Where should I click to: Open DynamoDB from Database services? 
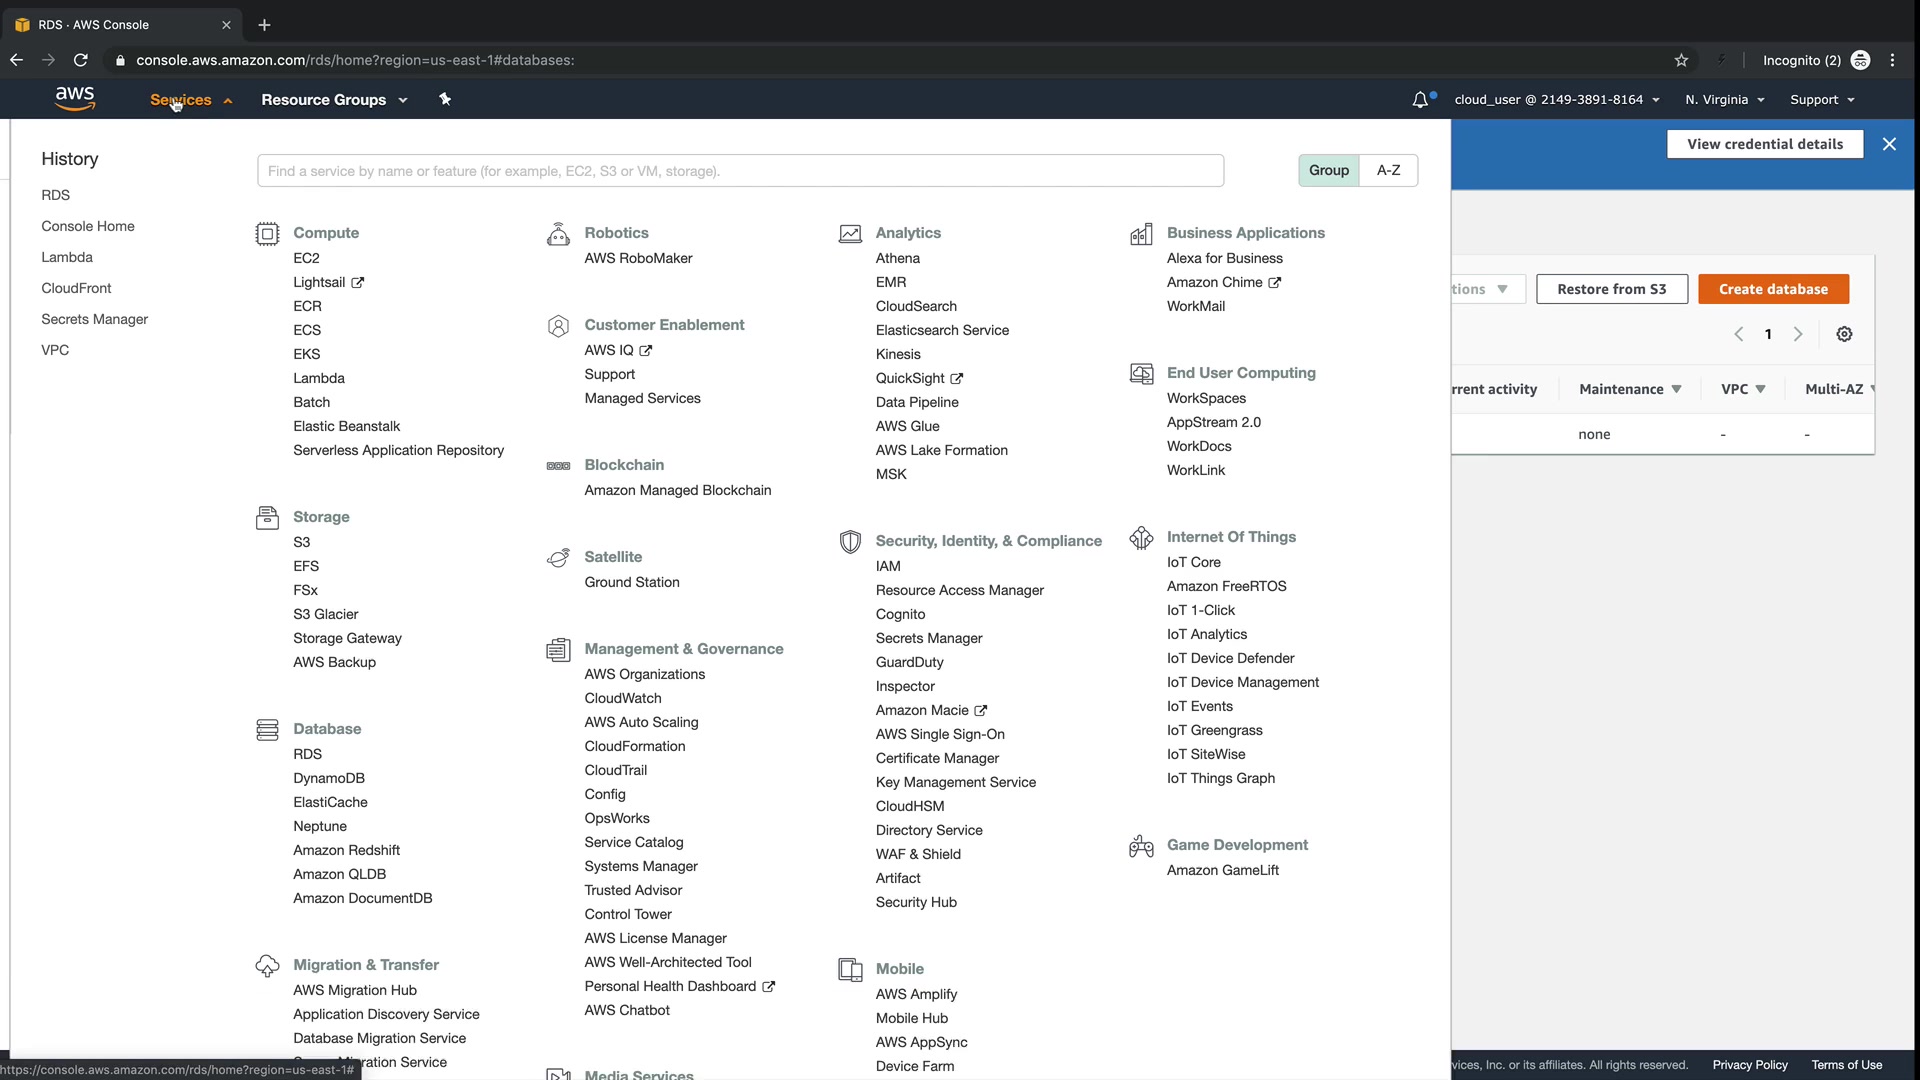(x=329, y=778)
